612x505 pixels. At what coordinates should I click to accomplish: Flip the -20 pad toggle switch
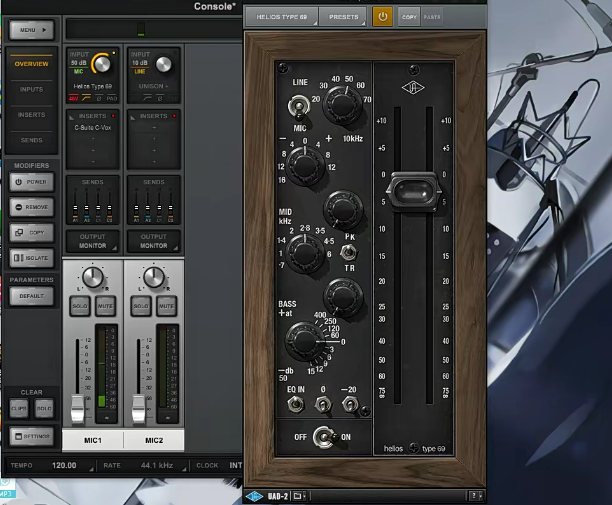click(x=350, y=404)
